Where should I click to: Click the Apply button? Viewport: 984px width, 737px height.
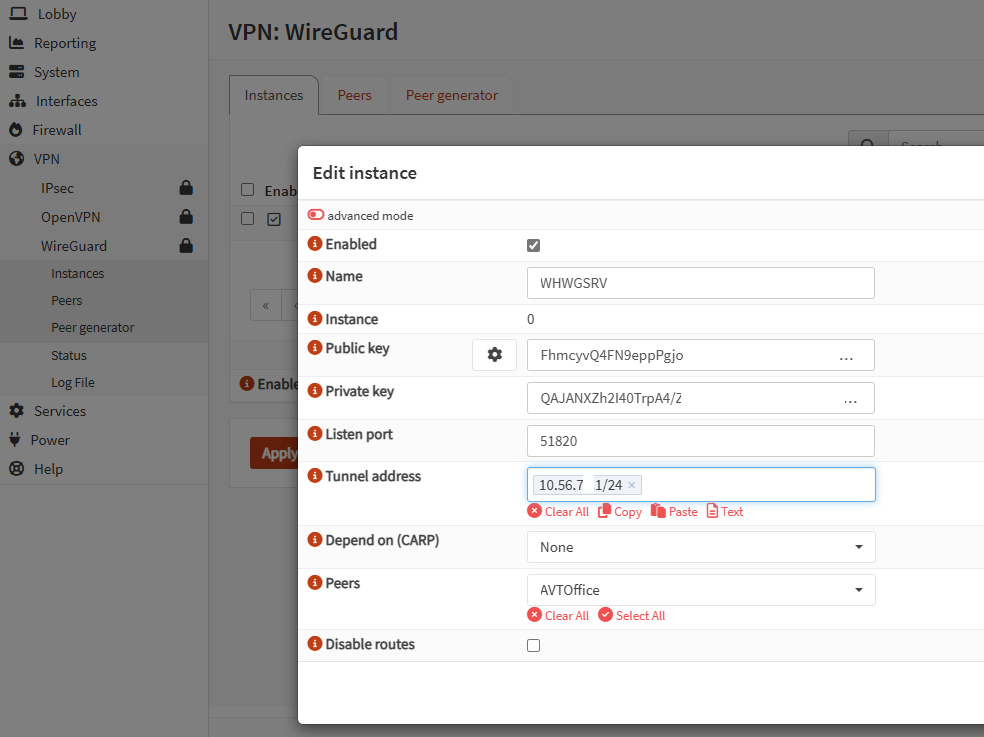pos(274,453)
